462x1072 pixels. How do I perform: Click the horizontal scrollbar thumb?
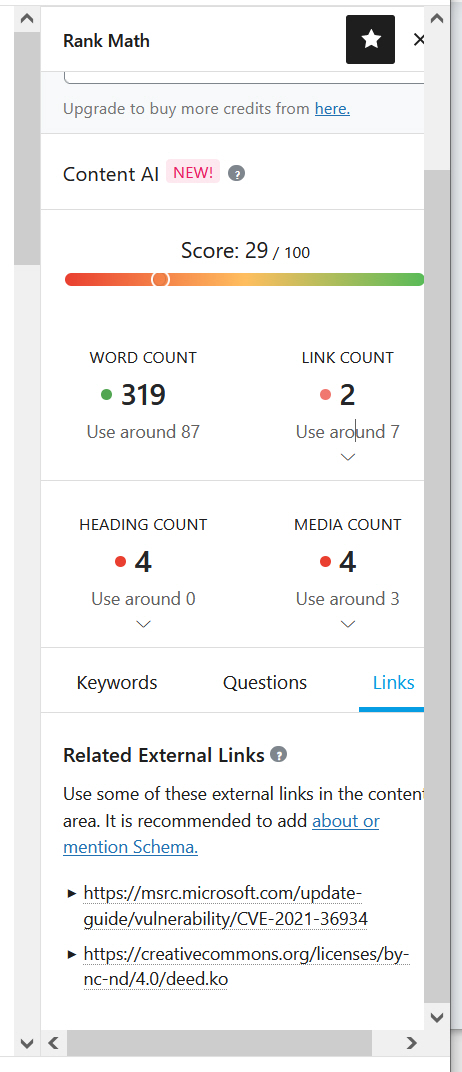tap(219, 1043)
